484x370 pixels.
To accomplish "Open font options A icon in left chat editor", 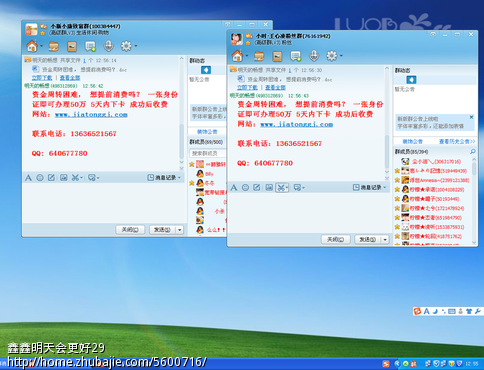I will pyautogui.click(x=28, y=178).
